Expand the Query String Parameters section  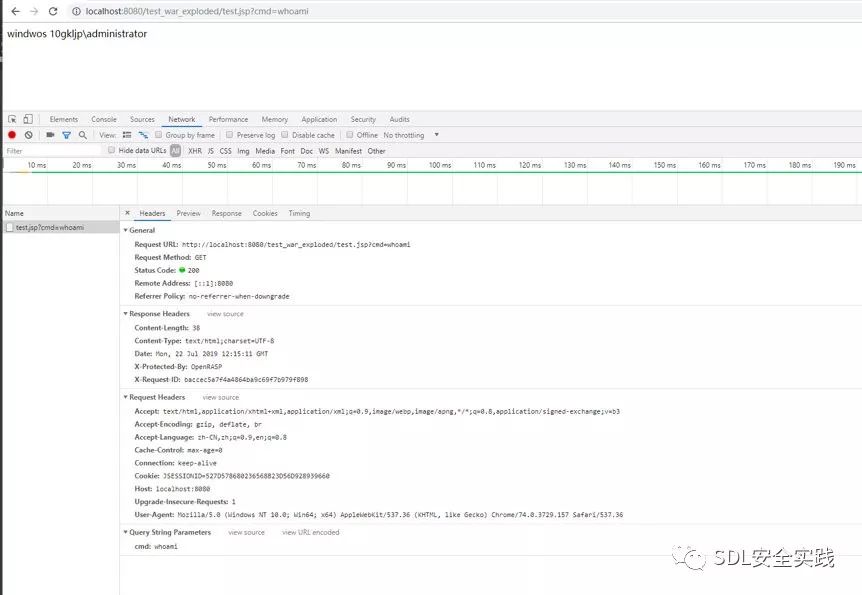[x=128, y=532]
